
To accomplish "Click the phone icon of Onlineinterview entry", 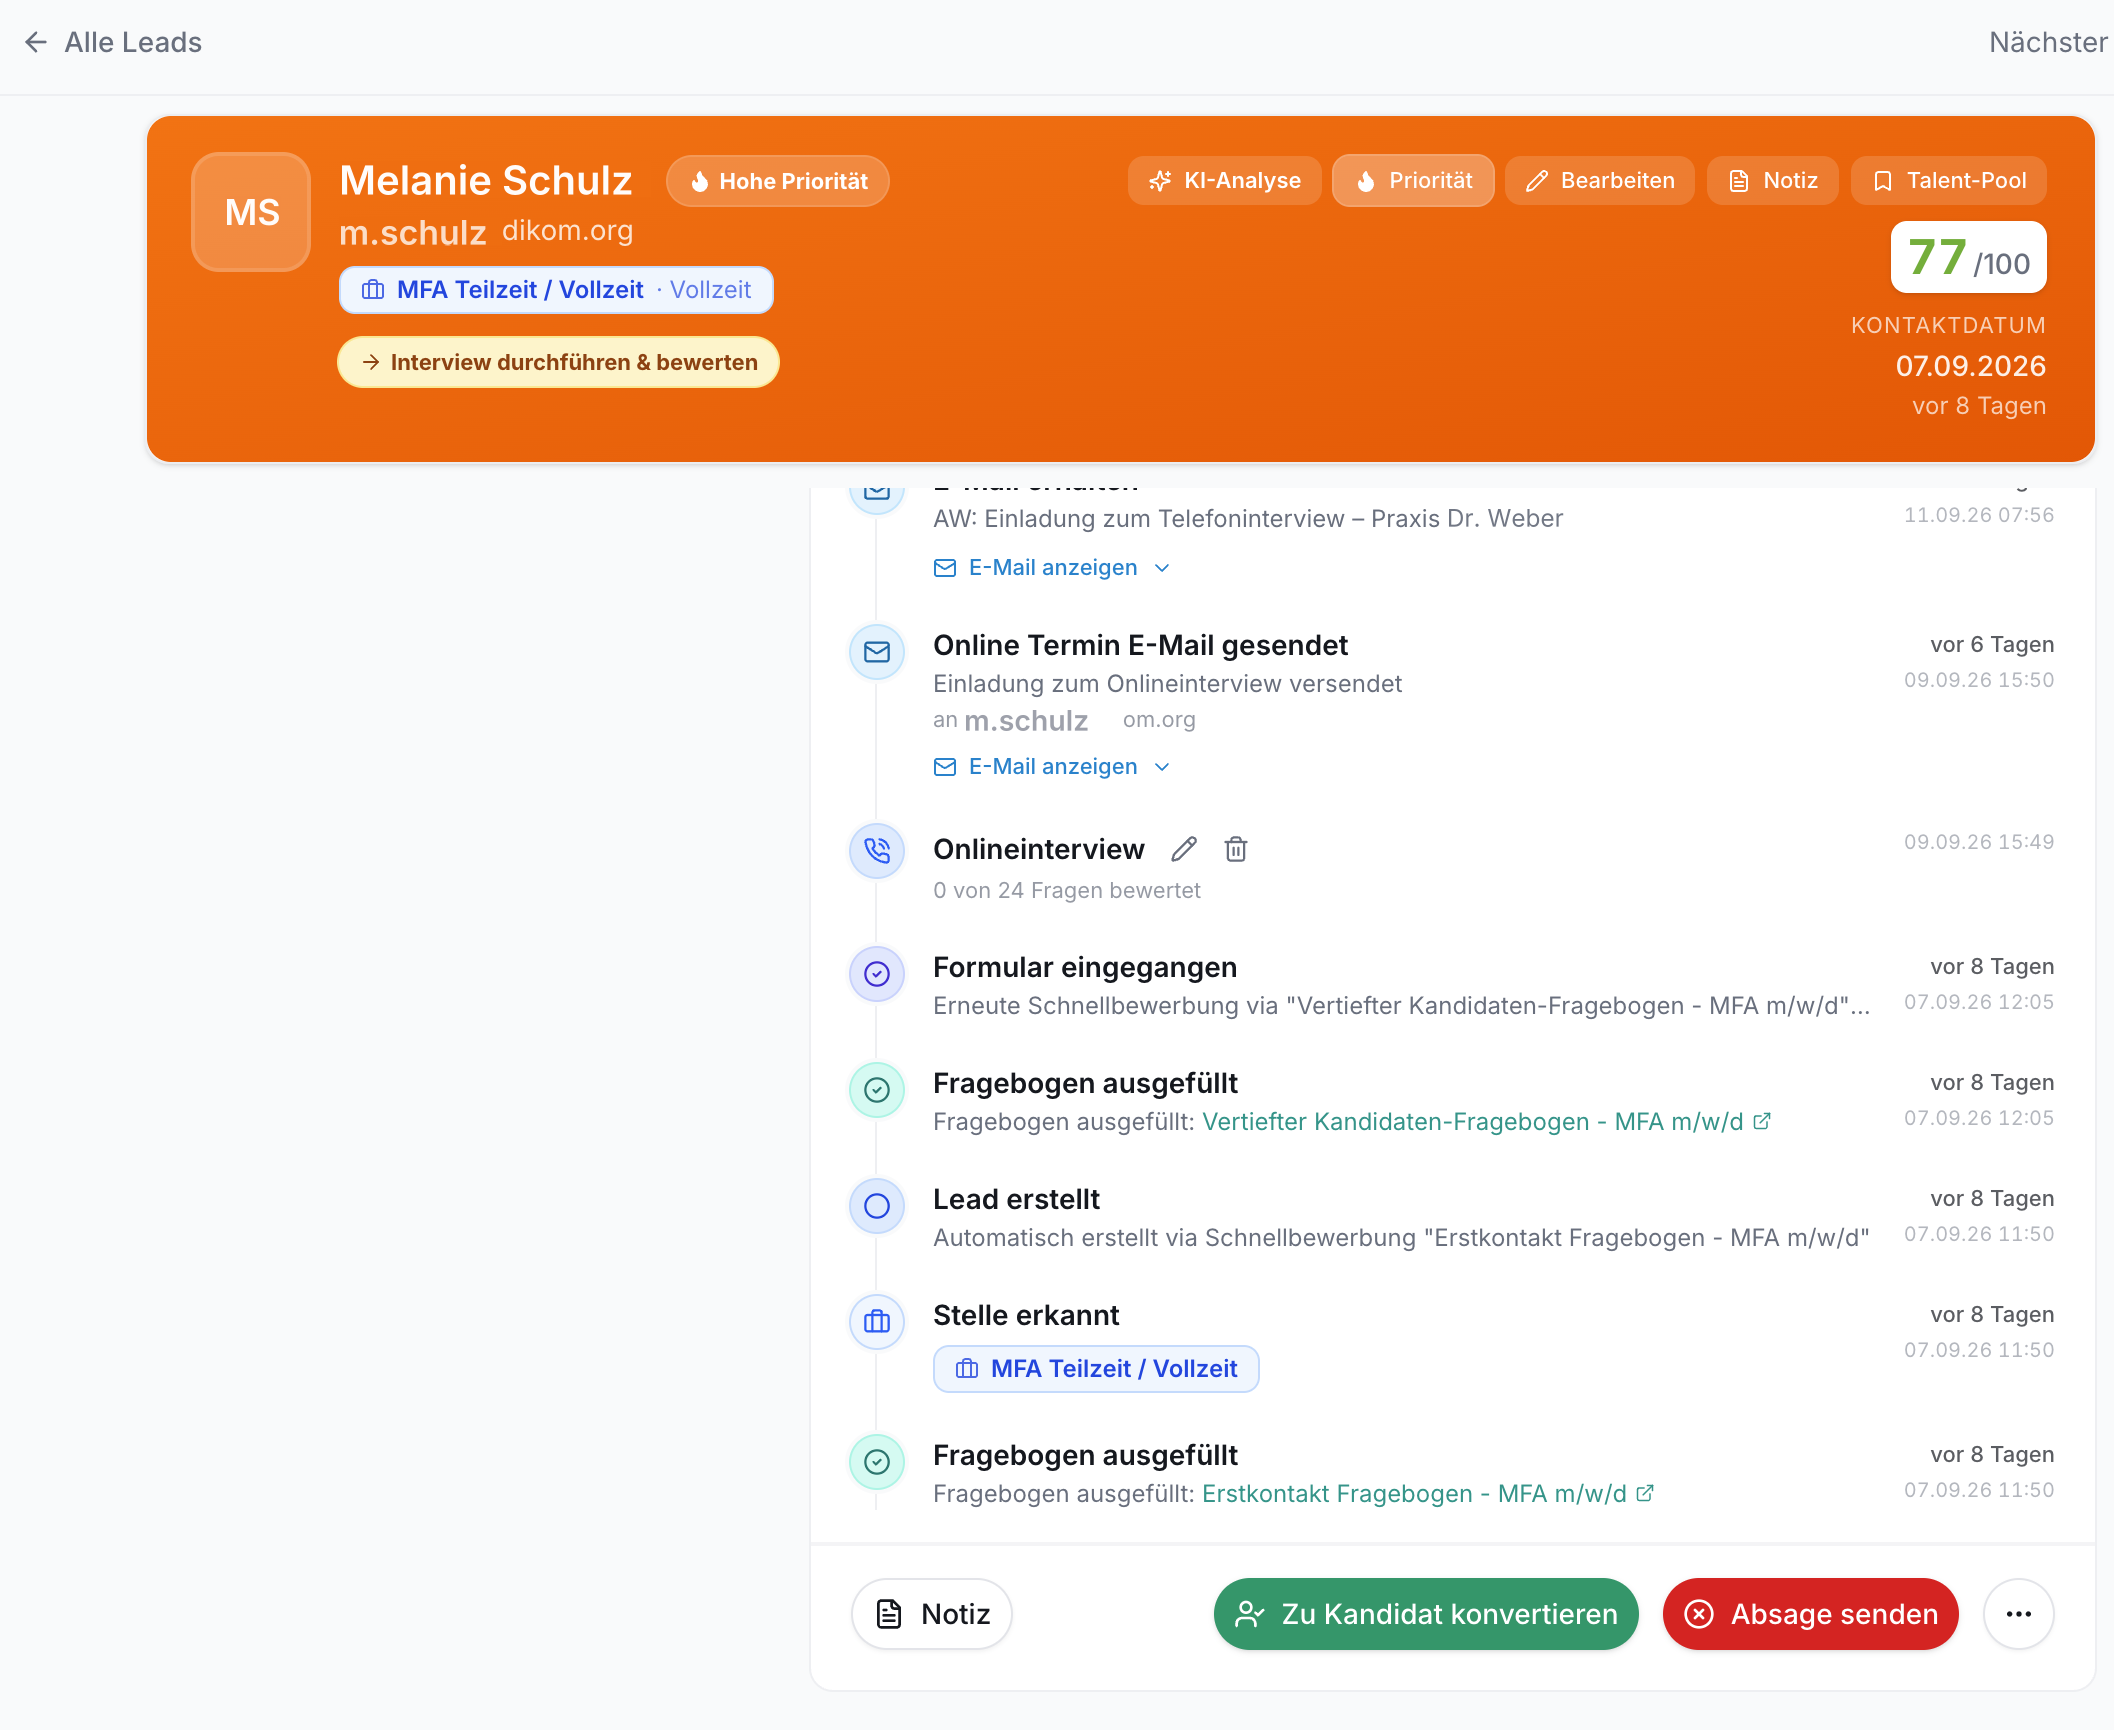I will (x=877, y=851).
